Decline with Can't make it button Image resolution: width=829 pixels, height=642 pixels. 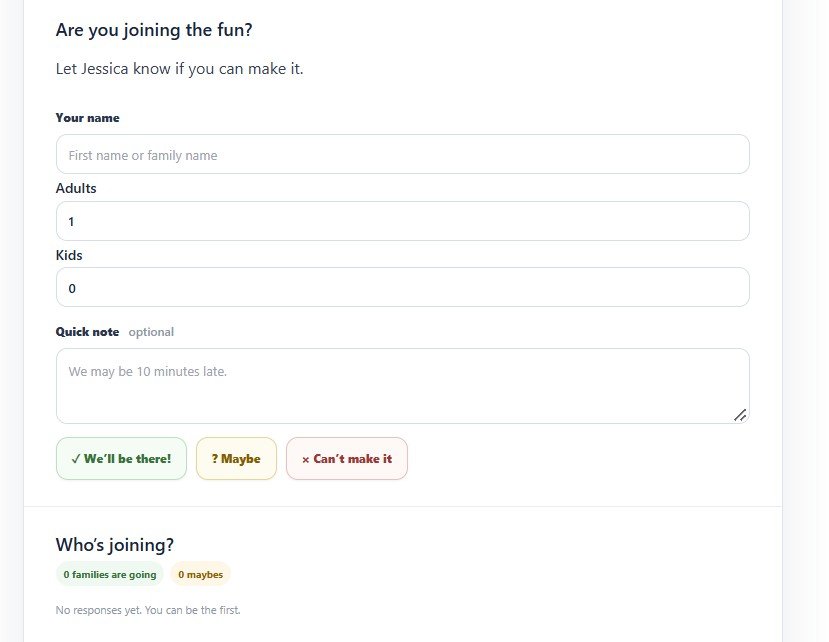pyautogui.click(x=347, y=458)
